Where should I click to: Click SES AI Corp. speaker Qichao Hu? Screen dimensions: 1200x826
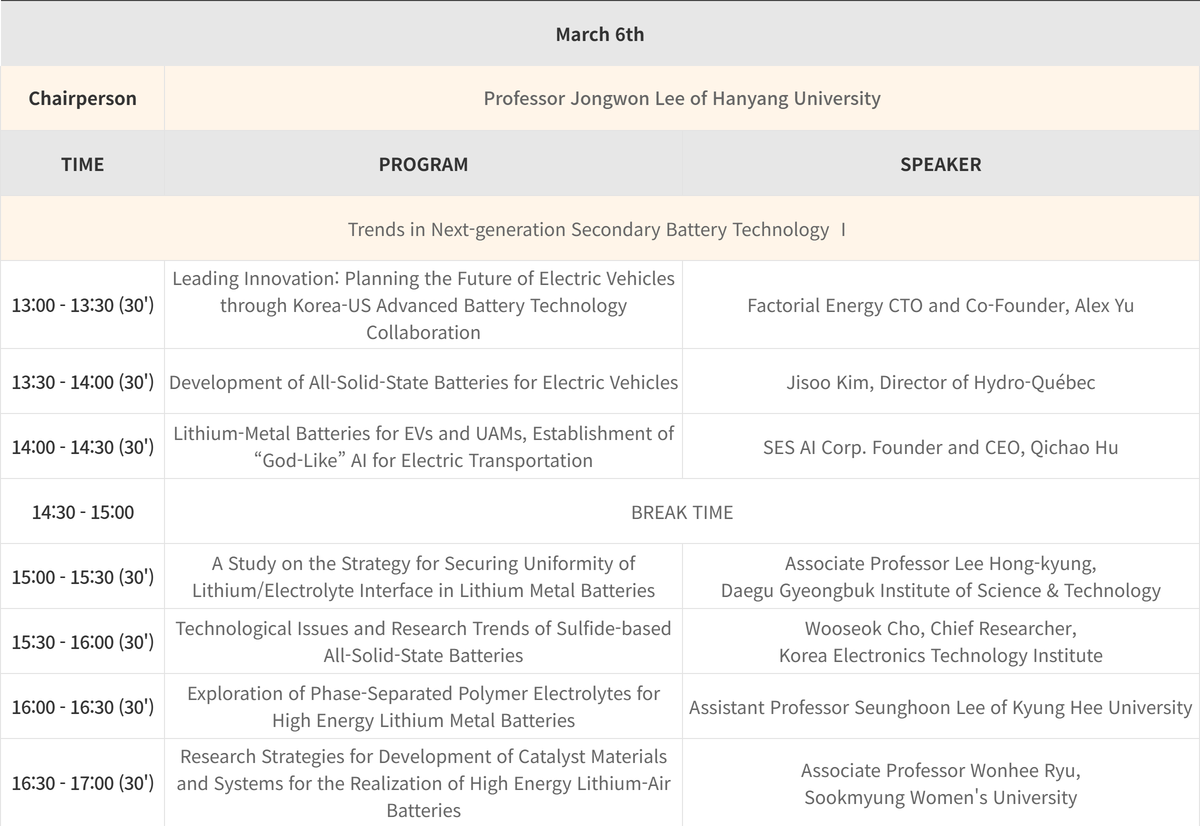pyautogui.click(x=940, y=447)
